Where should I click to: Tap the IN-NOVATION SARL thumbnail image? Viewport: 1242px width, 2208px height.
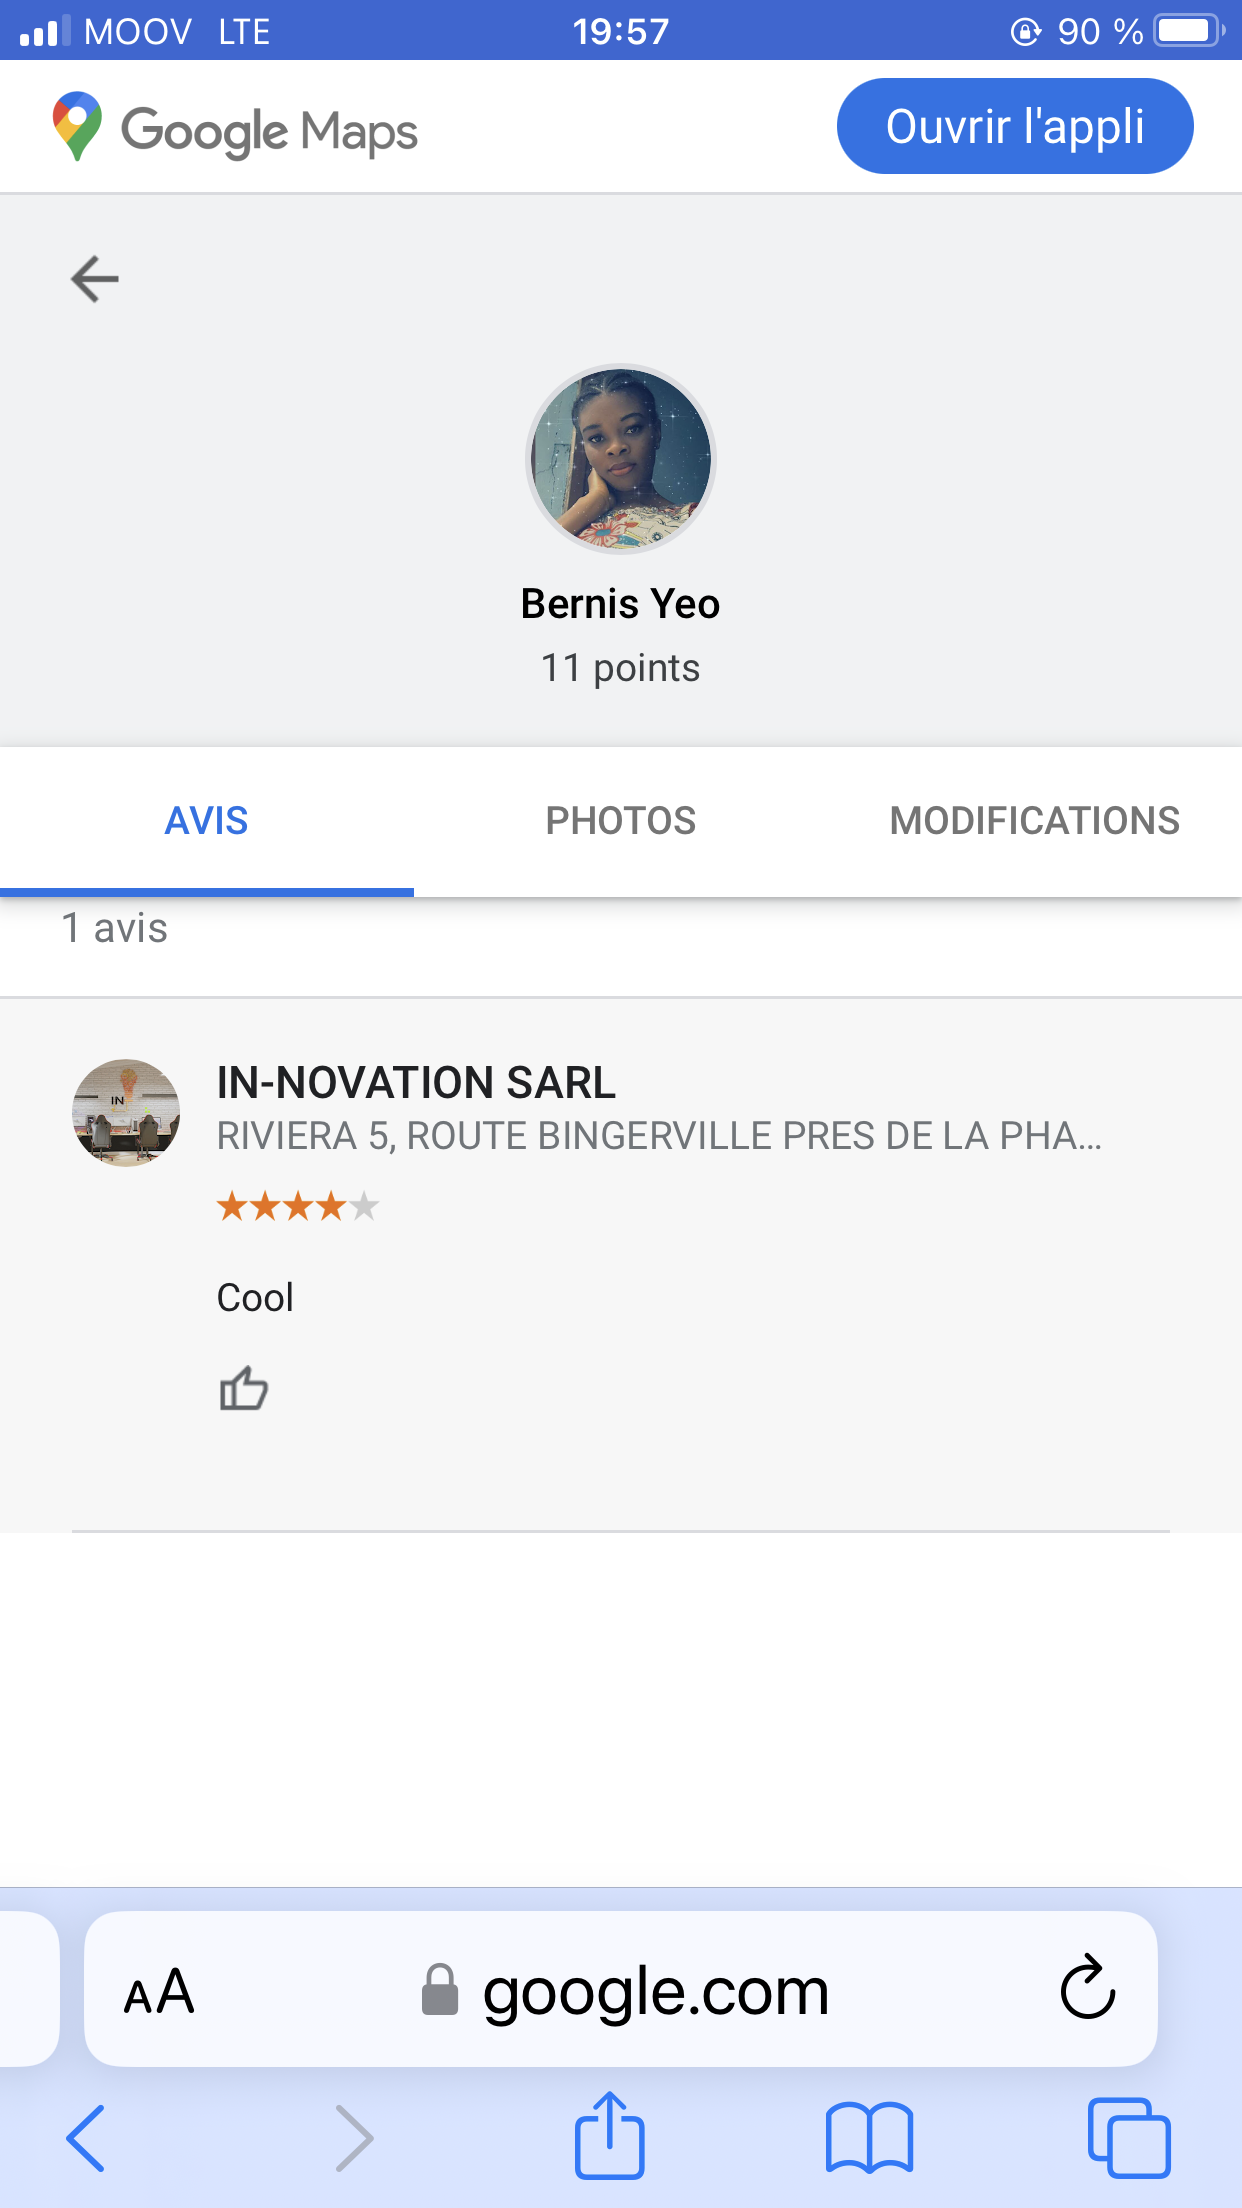point(126,1113)
